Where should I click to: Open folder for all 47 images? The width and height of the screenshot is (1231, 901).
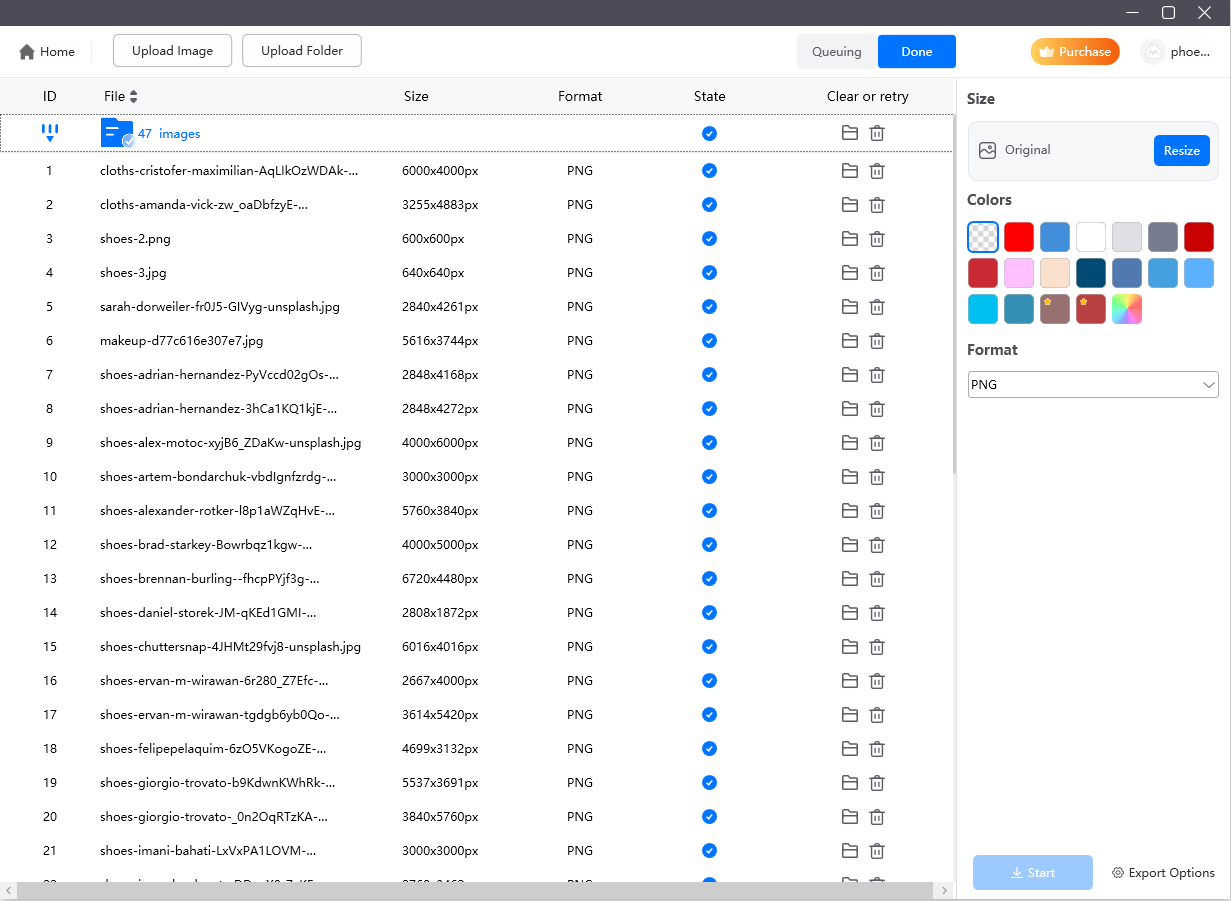coord(850,133)
